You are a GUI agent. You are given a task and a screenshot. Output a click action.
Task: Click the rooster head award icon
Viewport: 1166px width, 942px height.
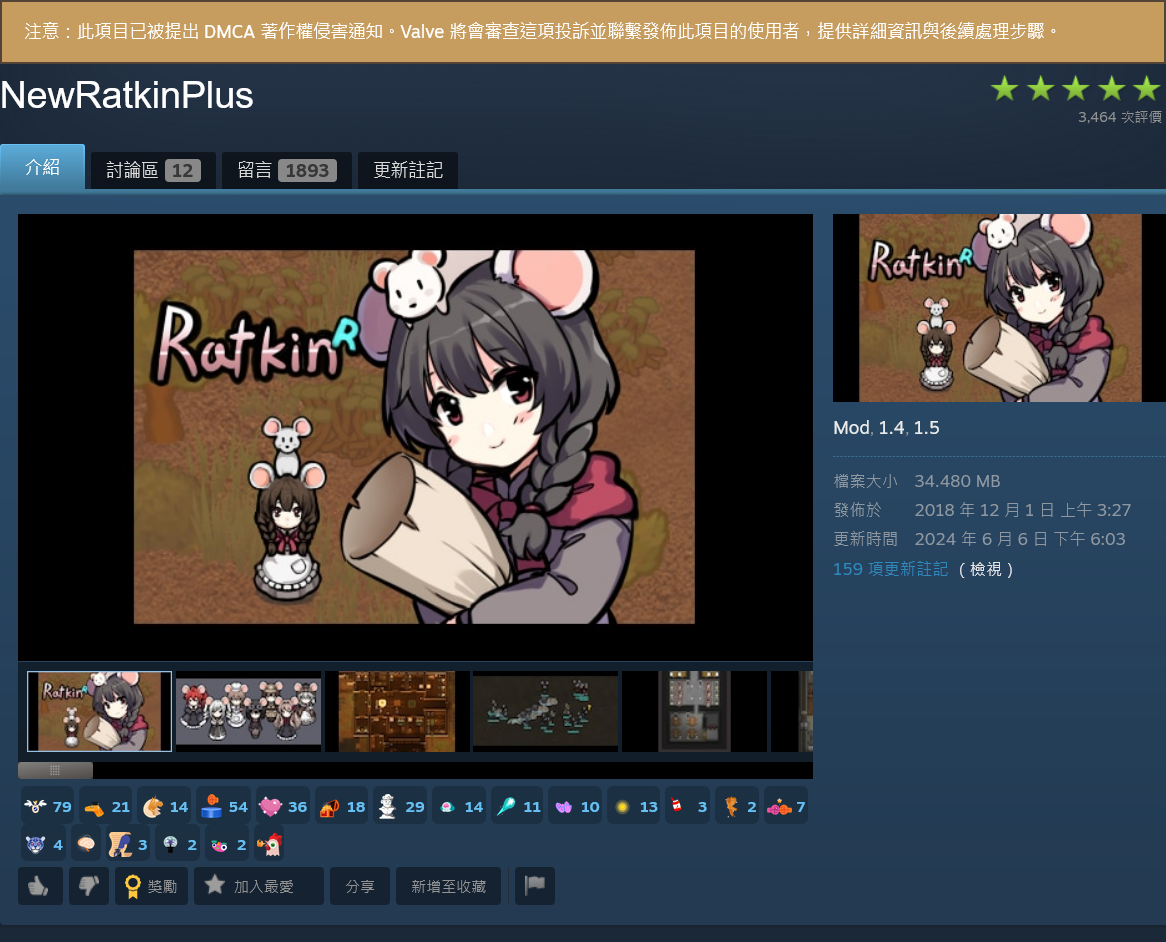coord(269,844)
